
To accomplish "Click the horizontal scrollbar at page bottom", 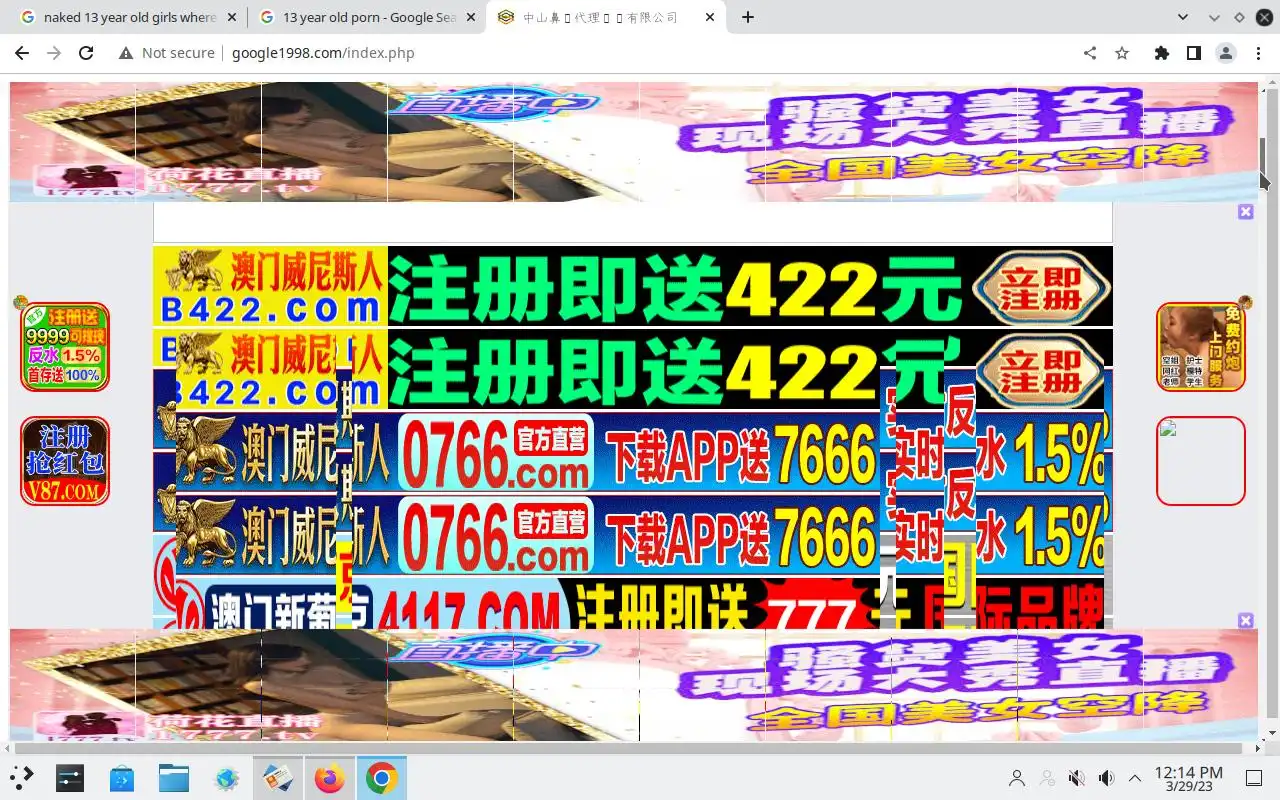I will (x=630, y=748).
